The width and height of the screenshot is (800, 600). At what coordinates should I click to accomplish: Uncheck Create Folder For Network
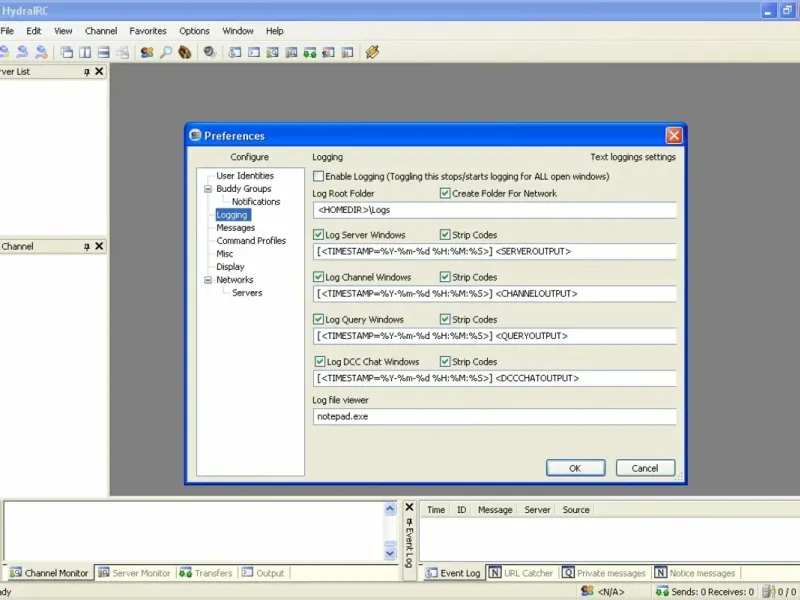pos(445,193)
